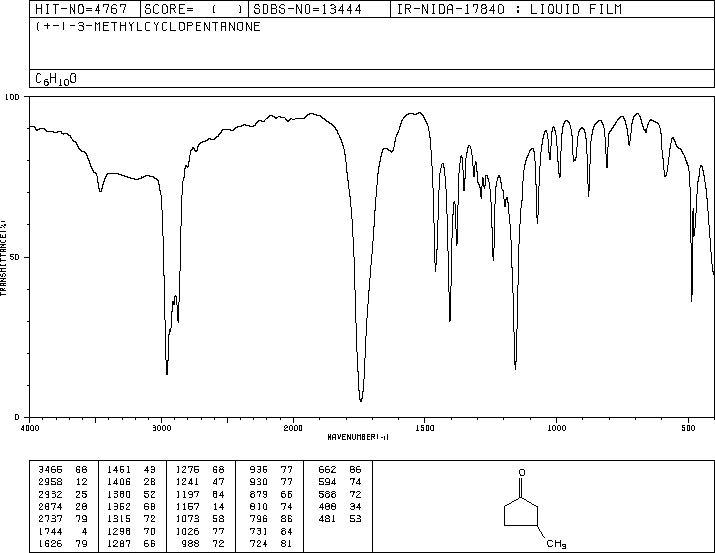Select peak table entry 2737
Image resolution: width=715 pixels, height=553 pixels.
tap(51, 519)
